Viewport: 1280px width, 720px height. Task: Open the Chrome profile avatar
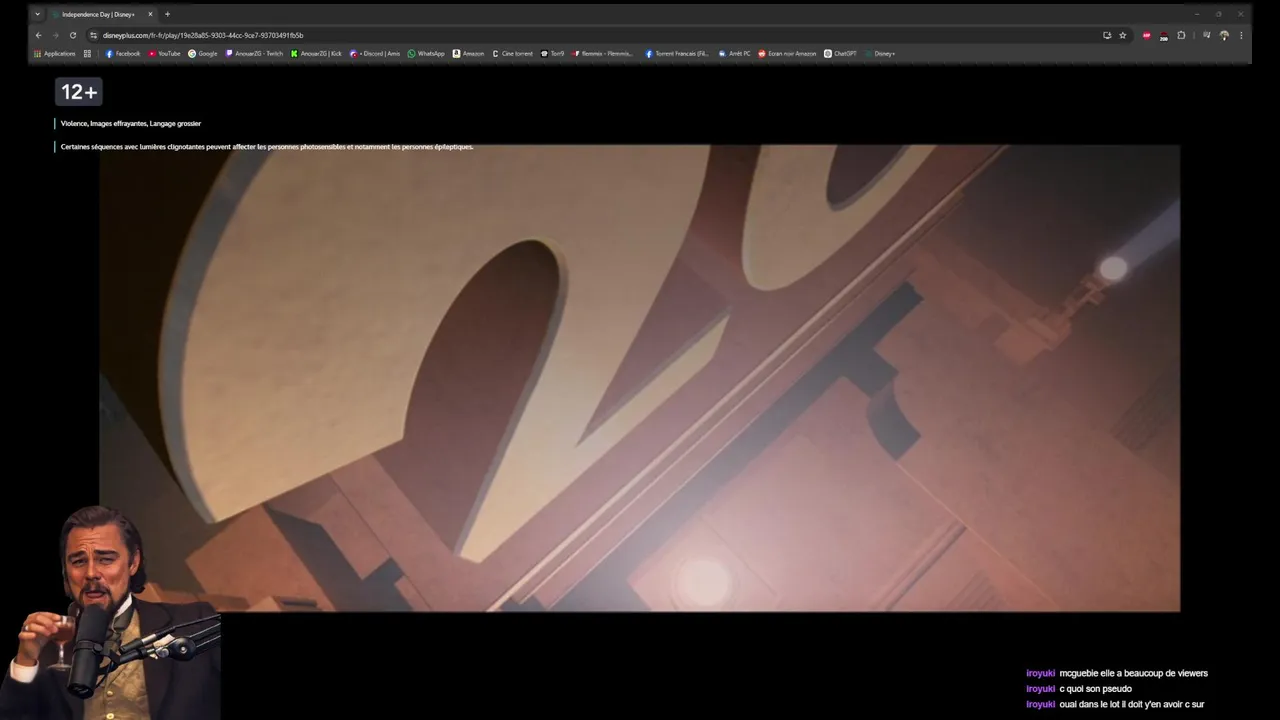pyautogui.click(x=1224, y=35)
